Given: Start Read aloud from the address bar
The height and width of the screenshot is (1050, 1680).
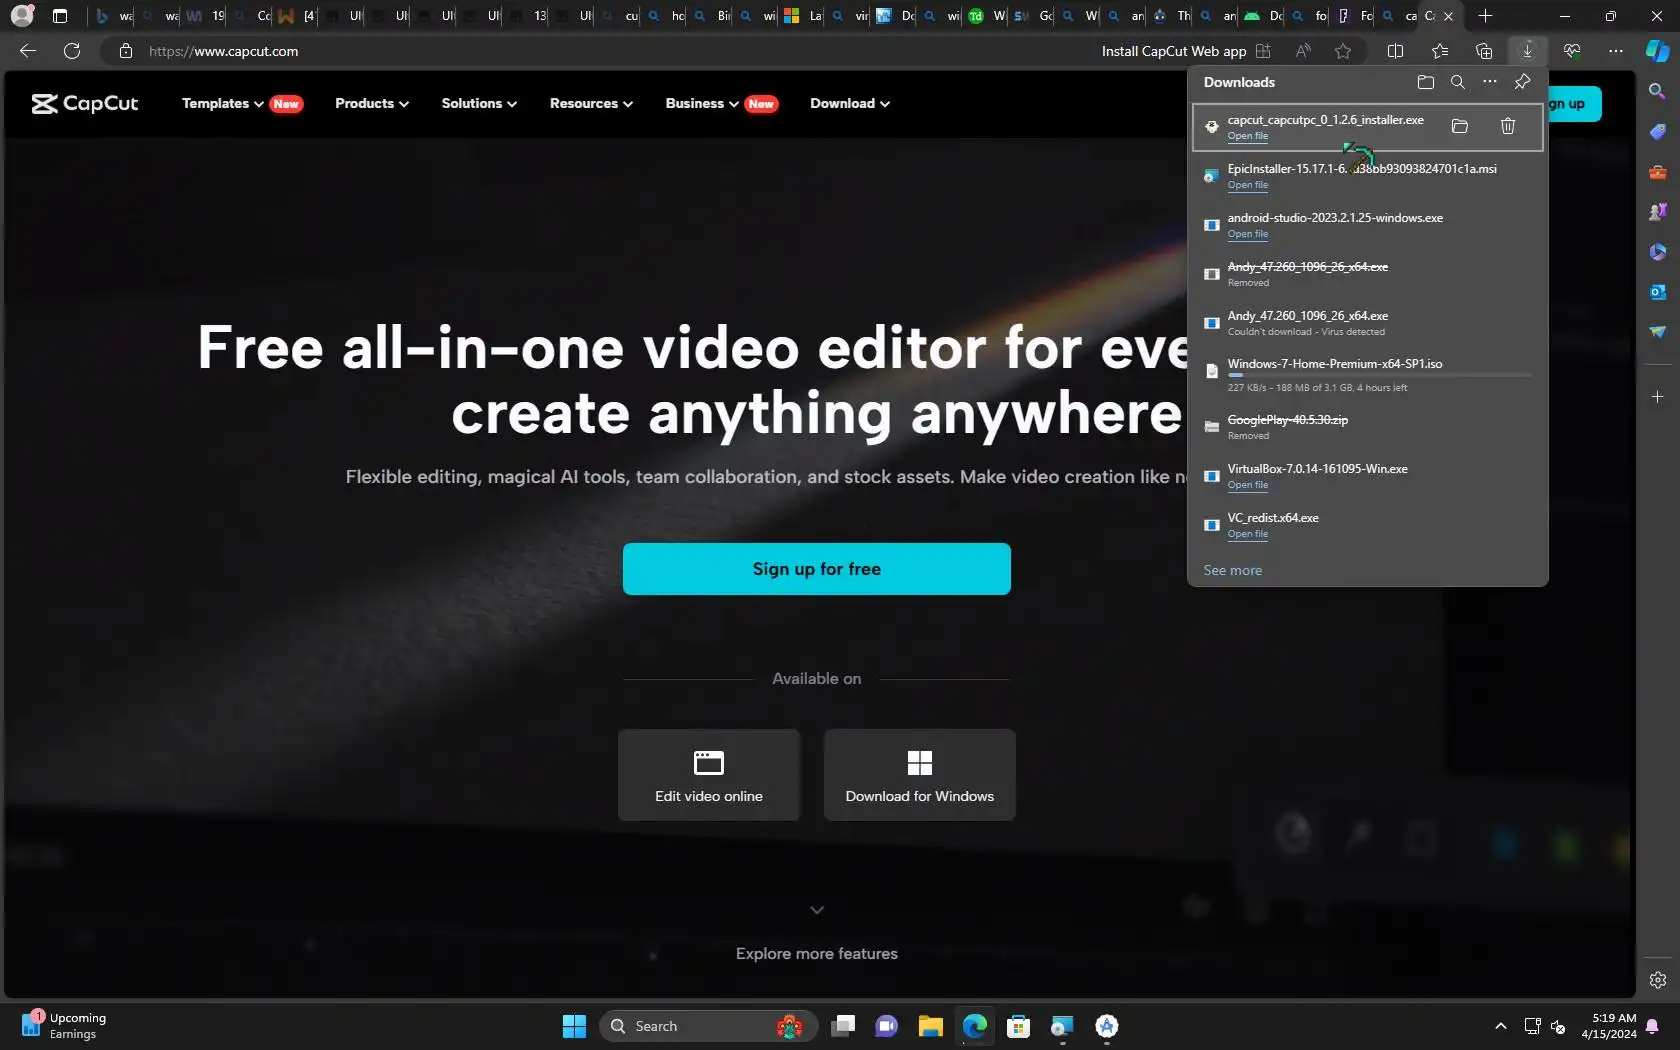Looking at the screenshot, I should (x=1303, y=51).
